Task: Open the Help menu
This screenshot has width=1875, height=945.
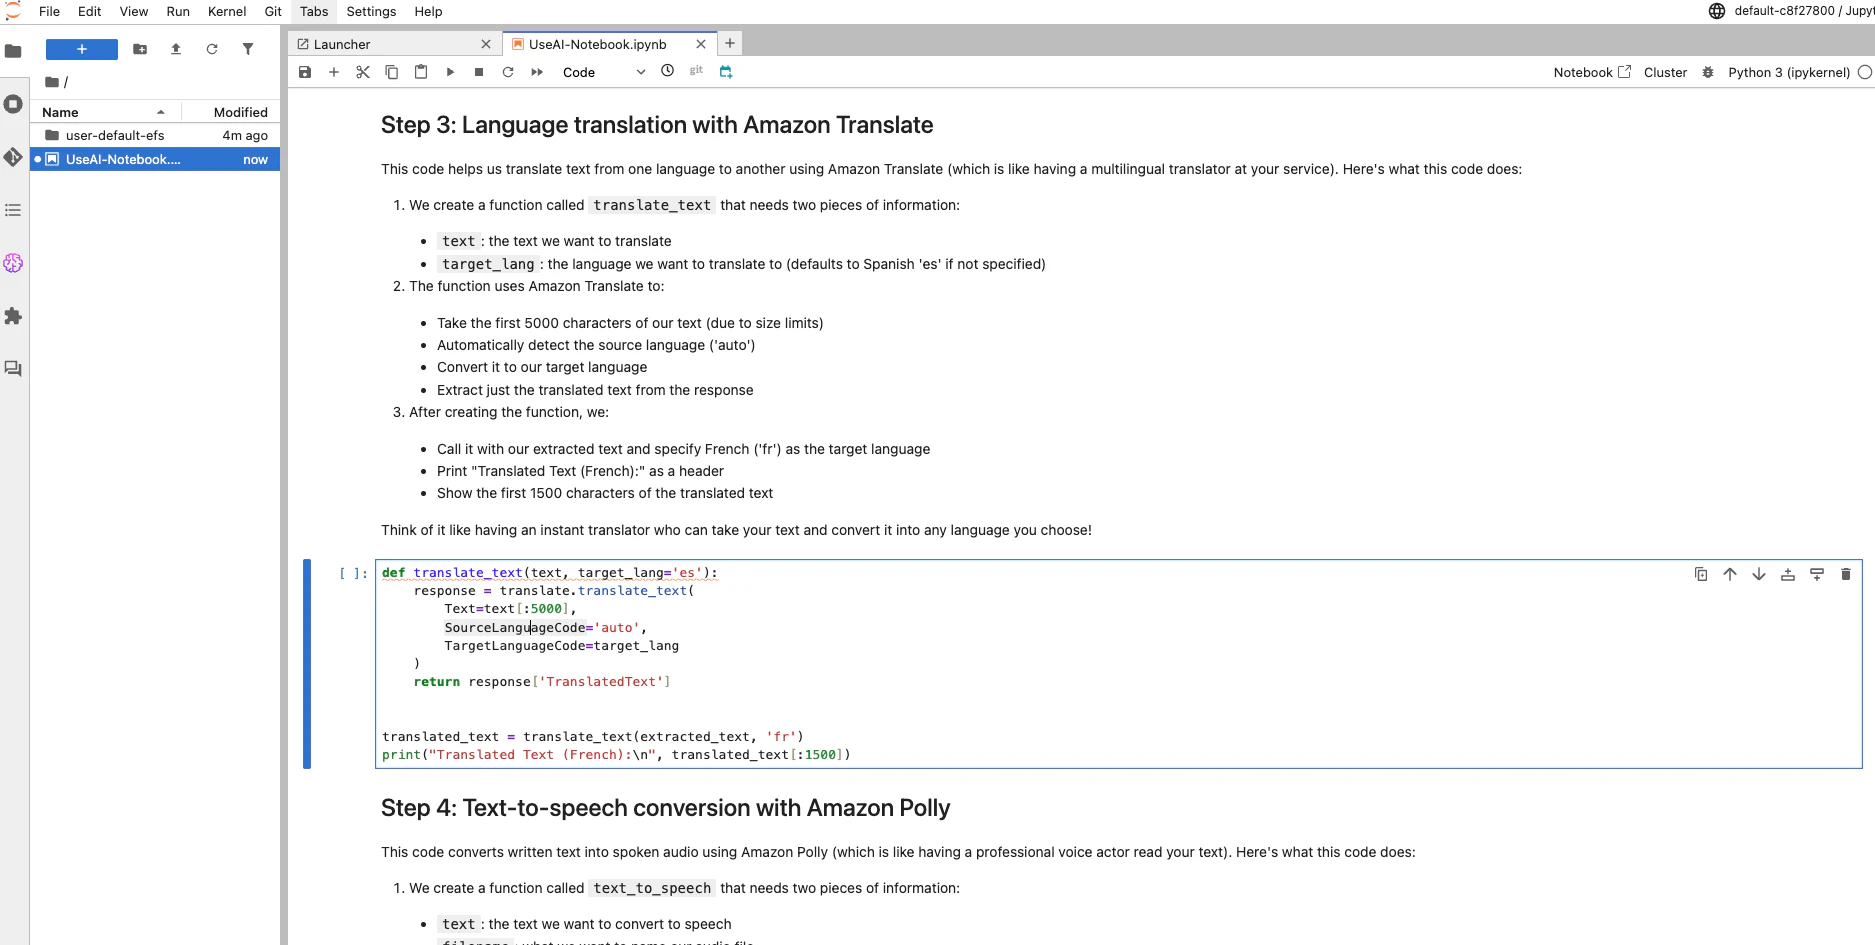Action: (428, 11)
